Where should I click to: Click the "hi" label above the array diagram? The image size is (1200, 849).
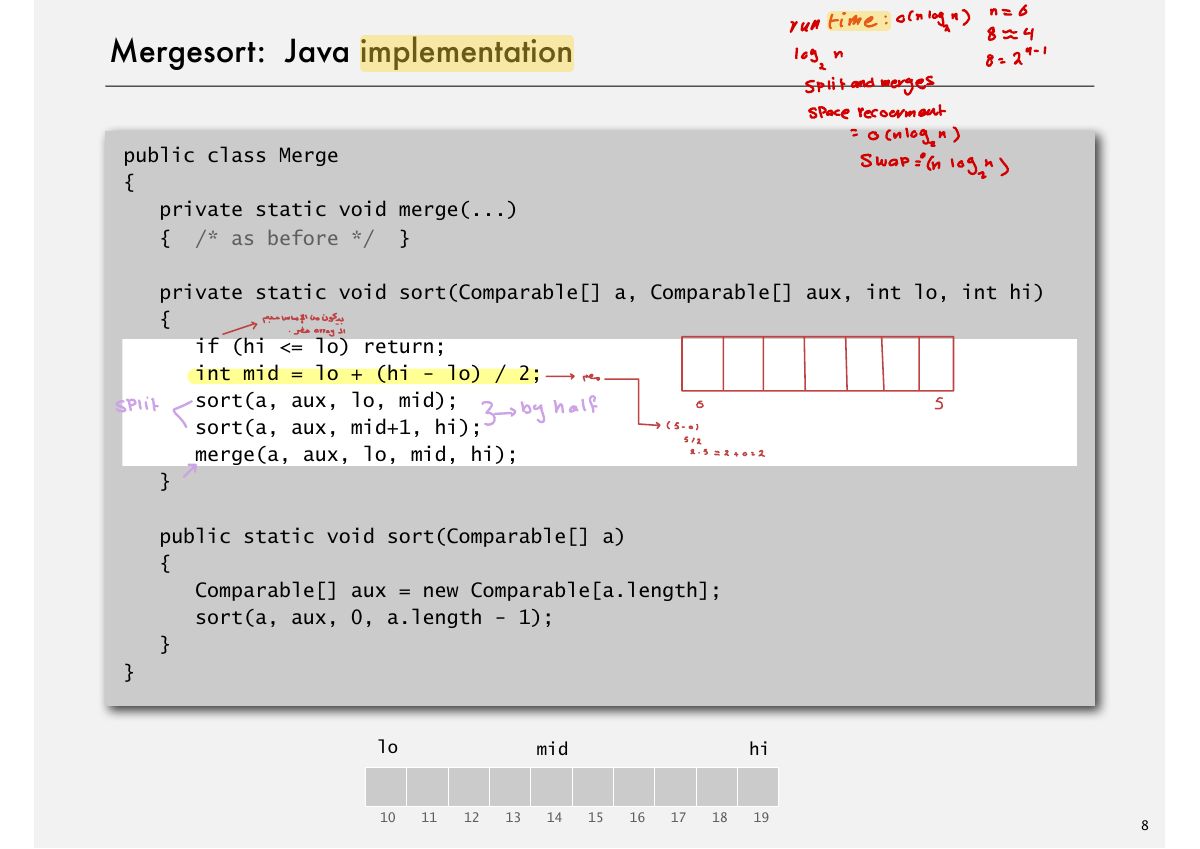pos(759,748)
